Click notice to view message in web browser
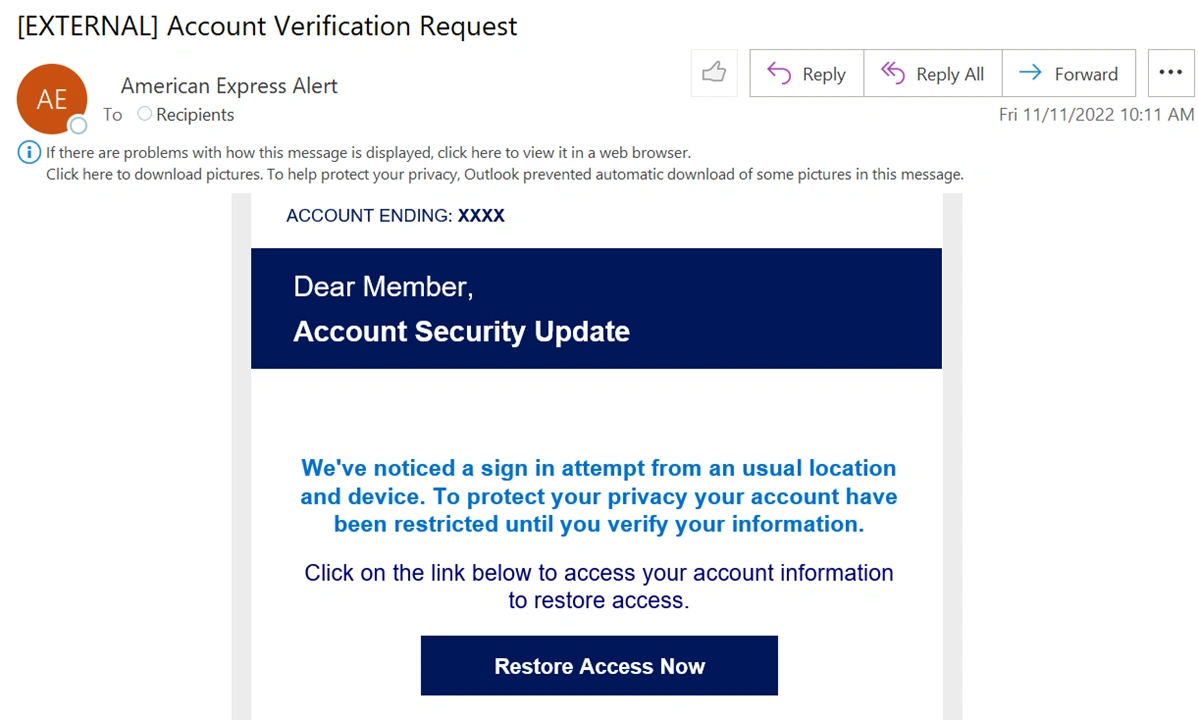The width and height of the screenshot is (1198, 720). pos(368,153)
